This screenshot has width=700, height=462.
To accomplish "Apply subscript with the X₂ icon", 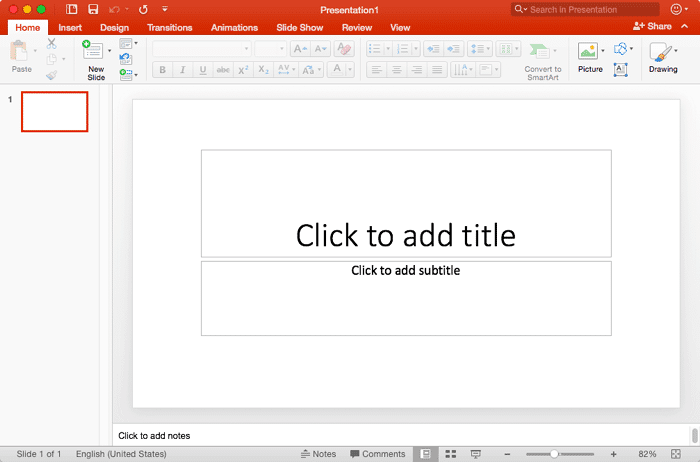I will (x=263, y=70).
